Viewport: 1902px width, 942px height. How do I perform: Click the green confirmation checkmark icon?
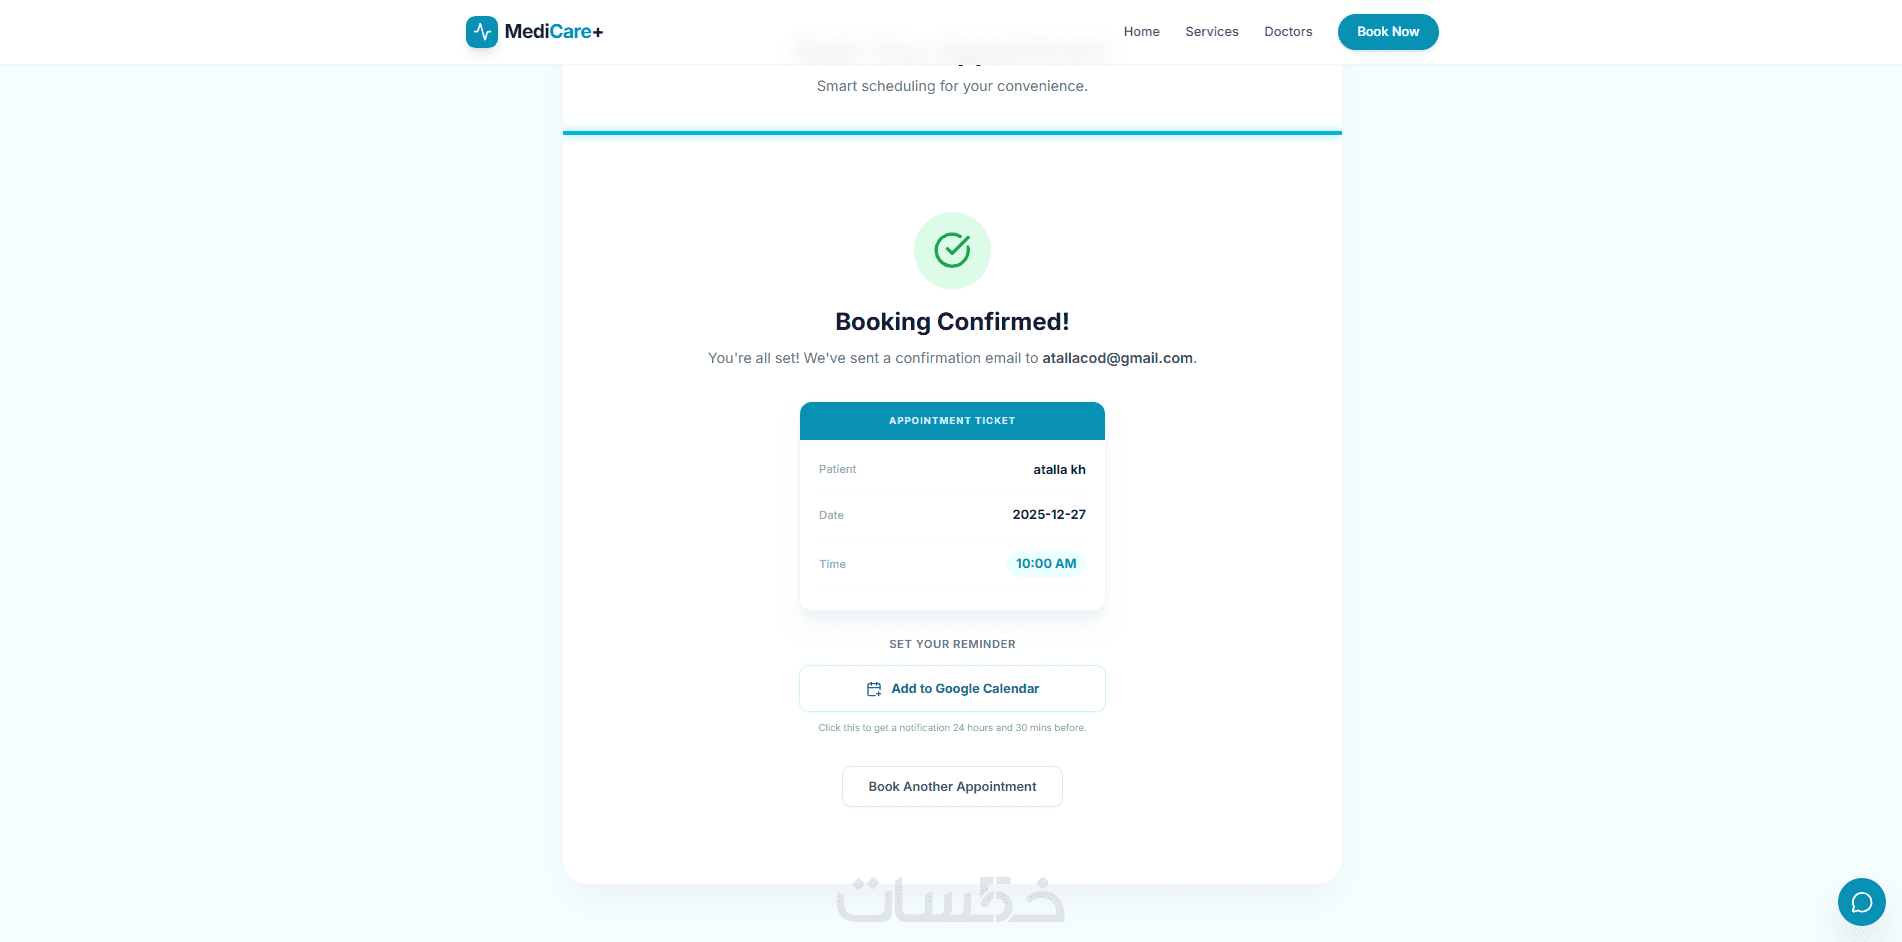point(952,250)
